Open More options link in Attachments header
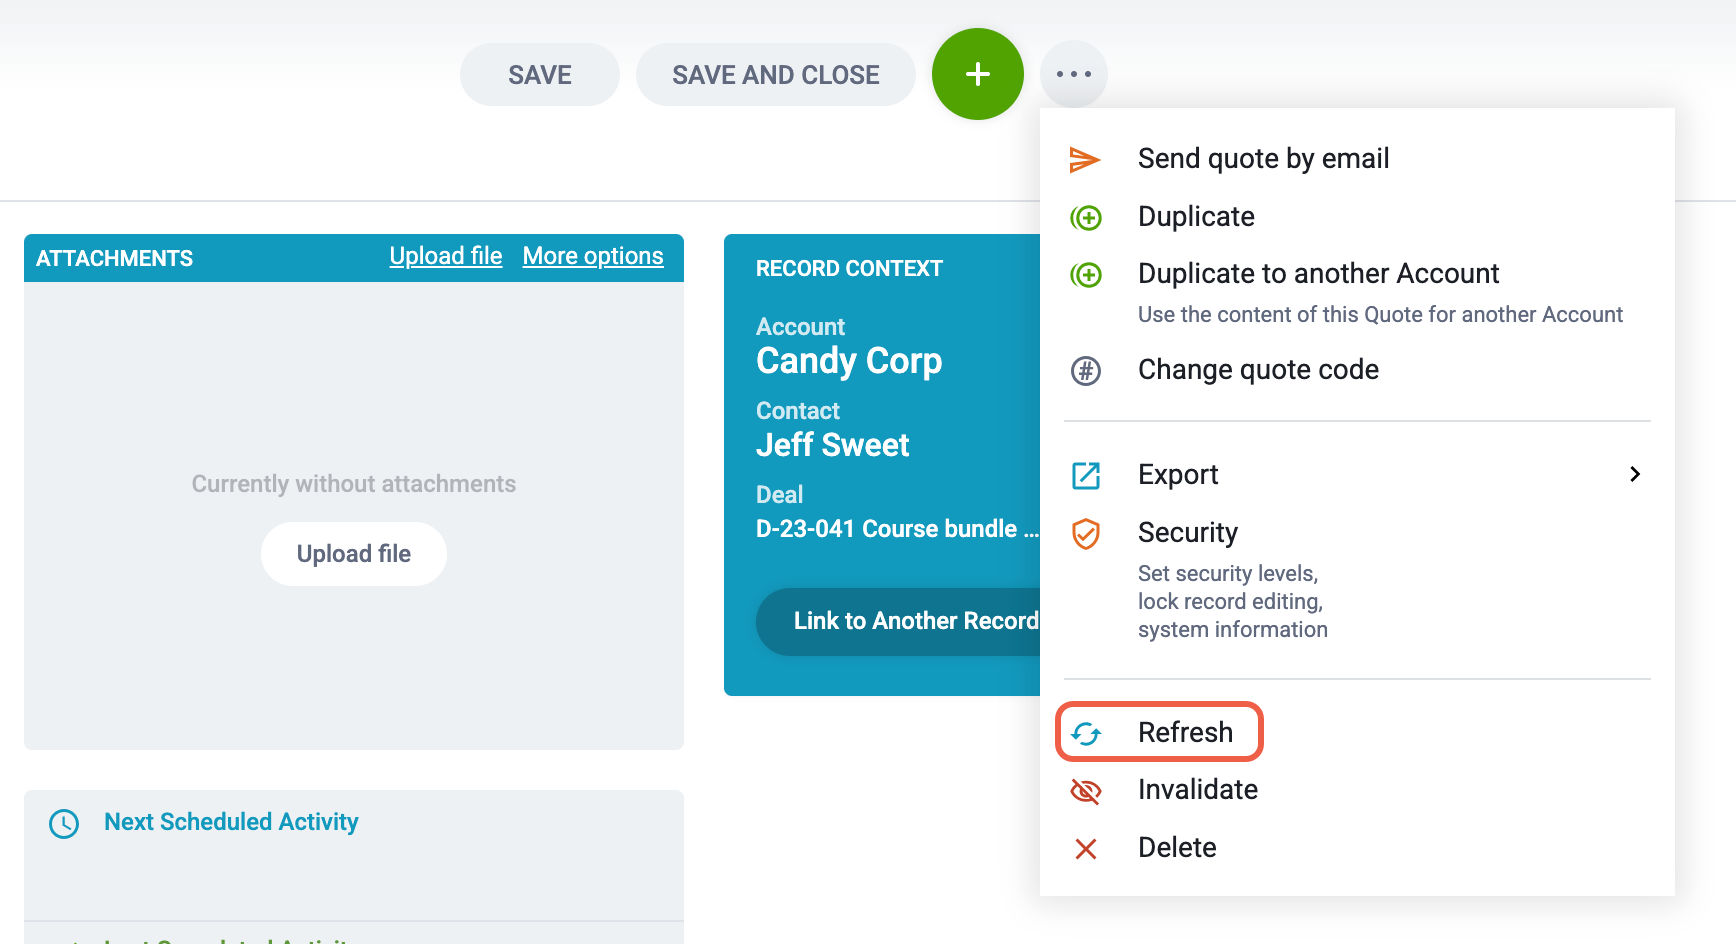This screenshot has height=944, width=1736. [593, 256]
